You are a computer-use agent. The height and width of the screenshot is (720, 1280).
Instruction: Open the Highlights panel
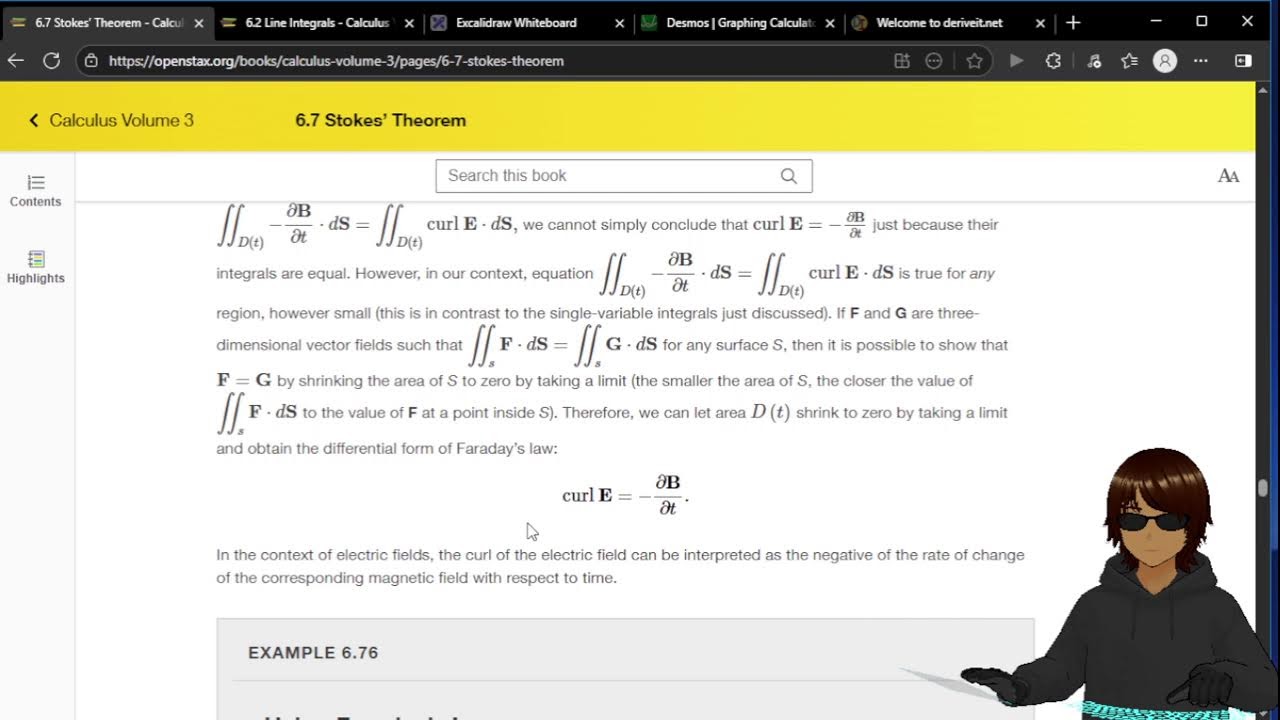coord(35,267)
